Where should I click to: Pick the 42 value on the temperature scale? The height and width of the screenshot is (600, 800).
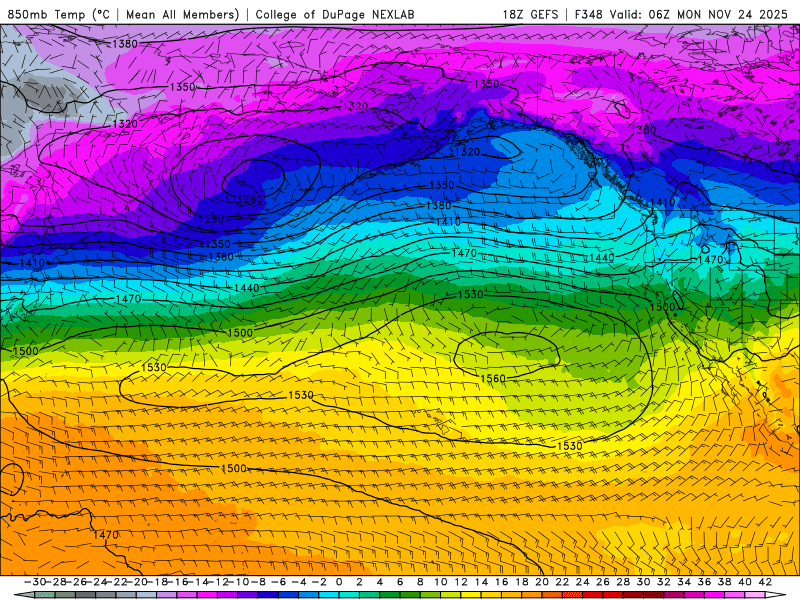pos(765,582)
